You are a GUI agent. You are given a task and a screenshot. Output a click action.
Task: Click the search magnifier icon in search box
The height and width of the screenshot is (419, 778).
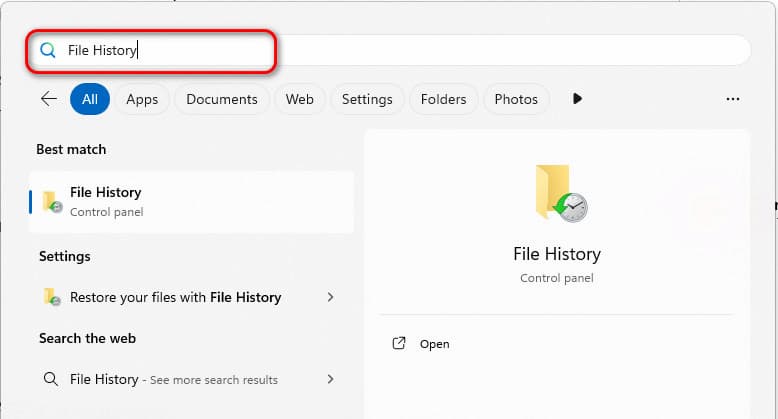click(47, 50)
